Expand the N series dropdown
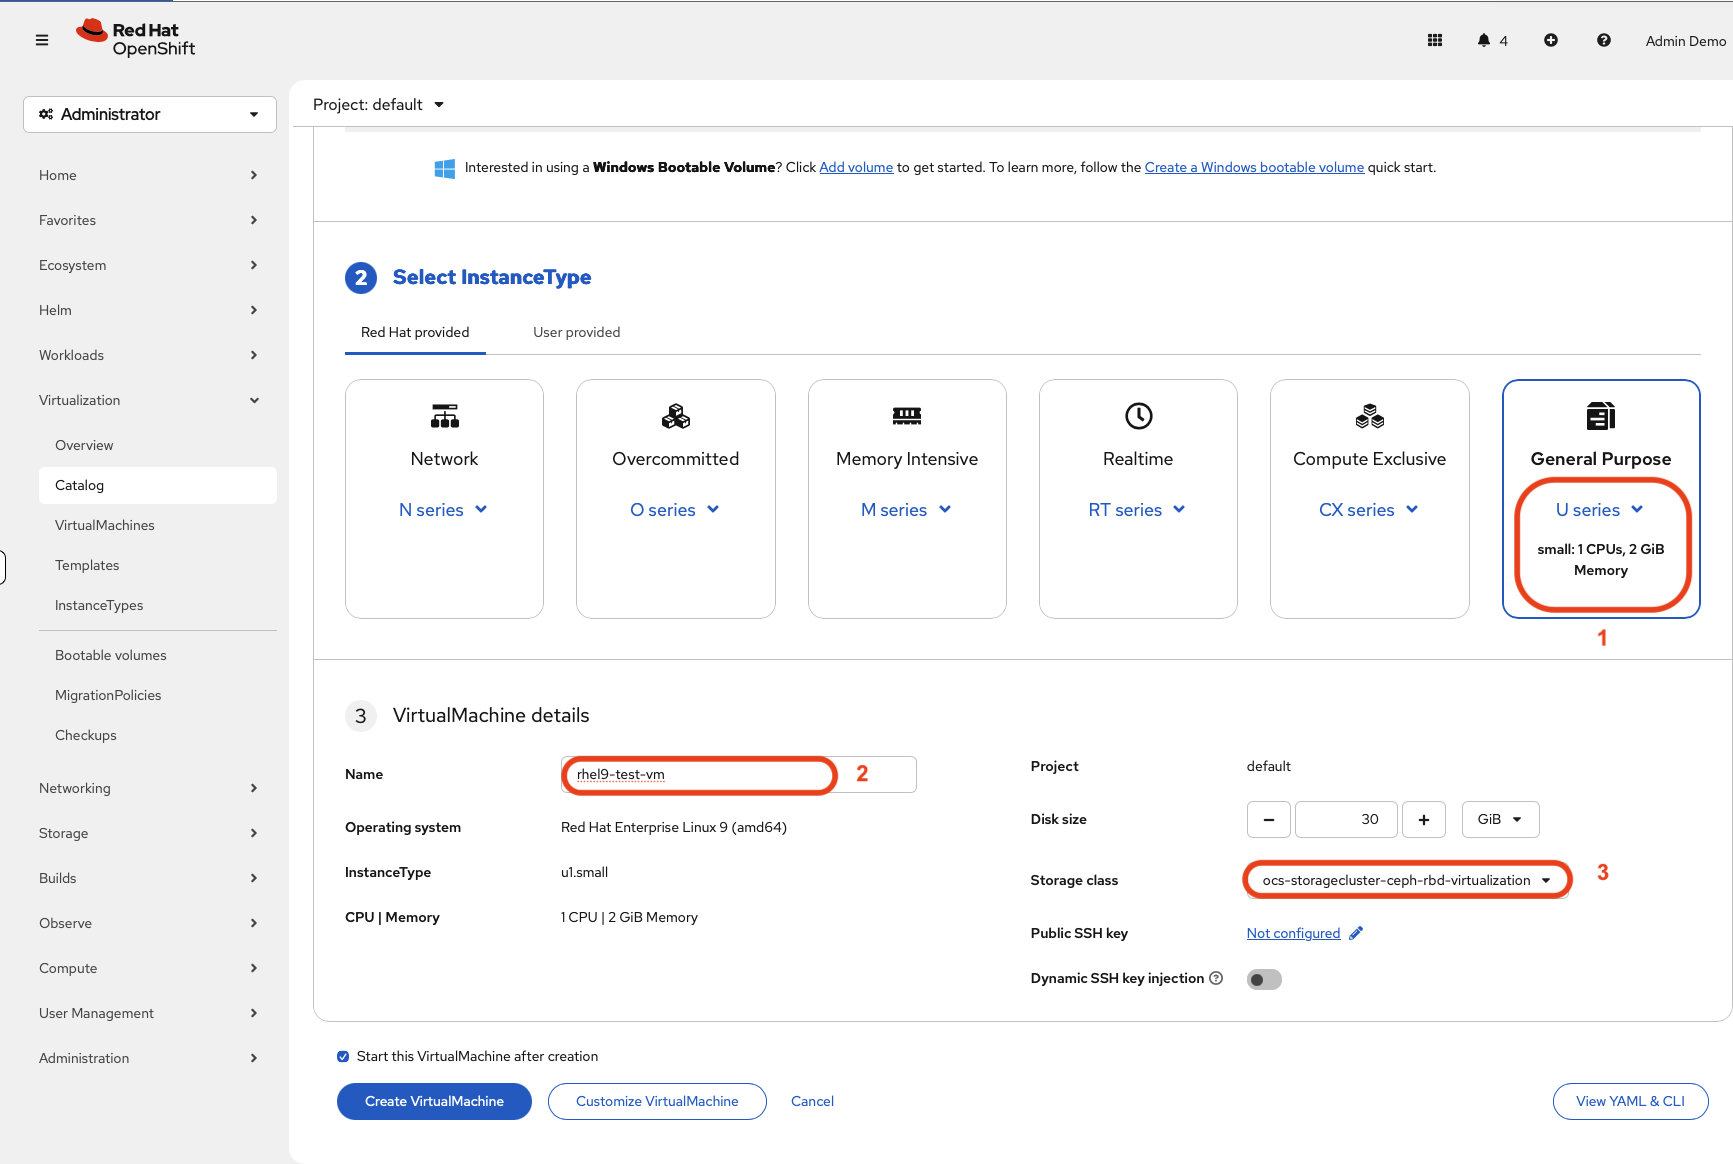1733x1164 pixels. [x=444, y=510]
